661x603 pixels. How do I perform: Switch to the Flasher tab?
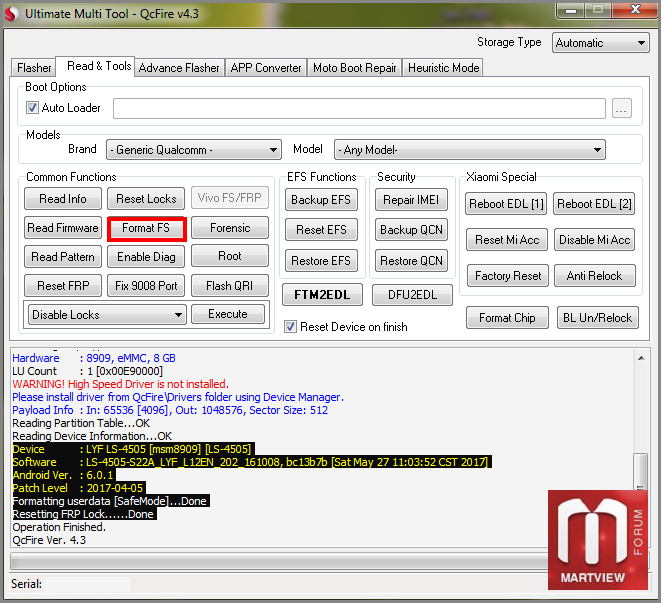(x=34, y=67)
